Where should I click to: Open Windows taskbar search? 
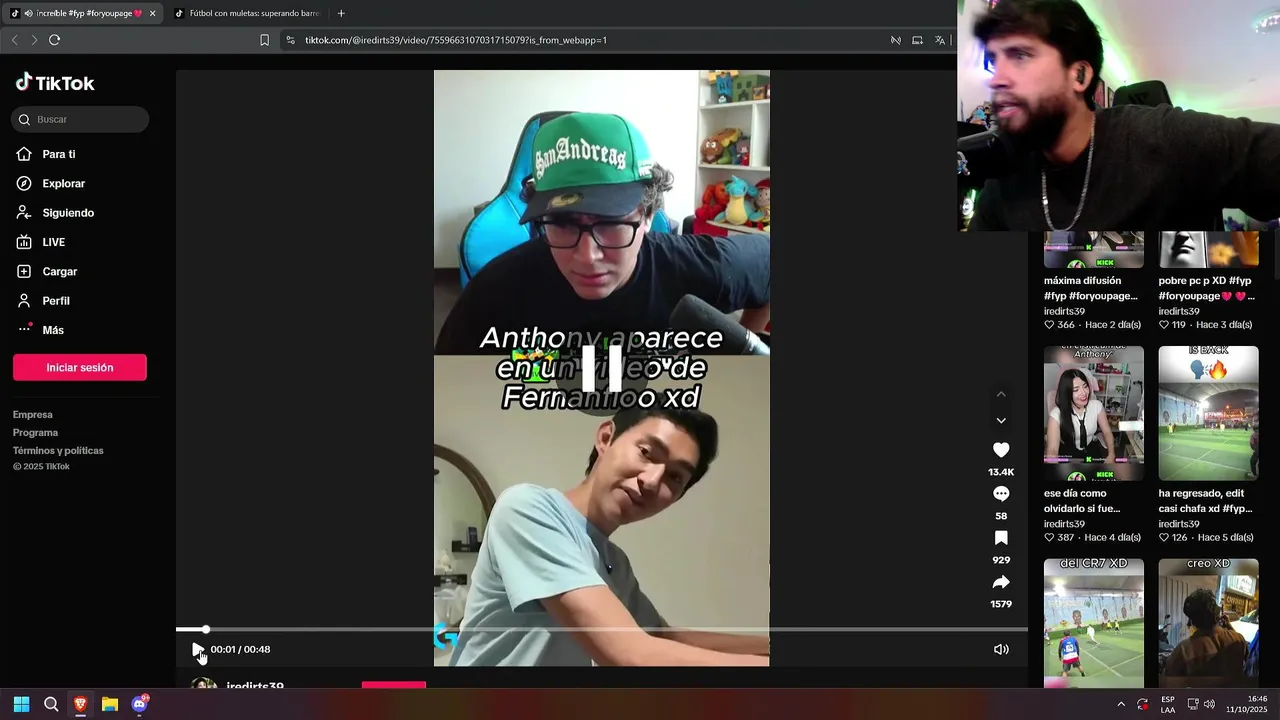(51, 704)
